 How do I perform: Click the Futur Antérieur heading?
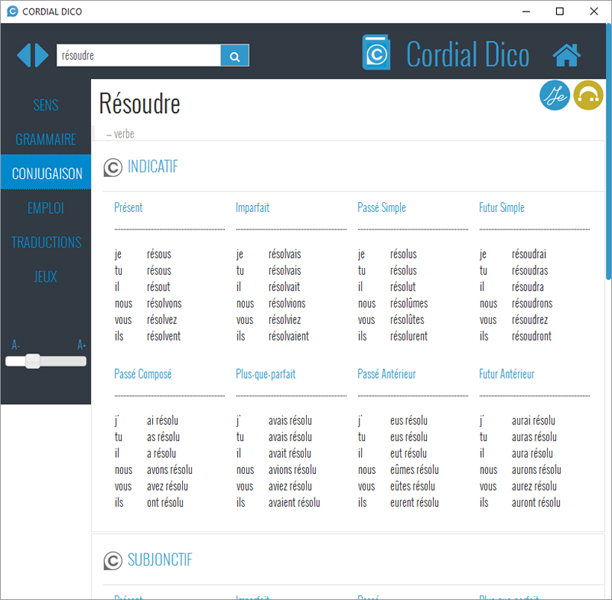507,374
